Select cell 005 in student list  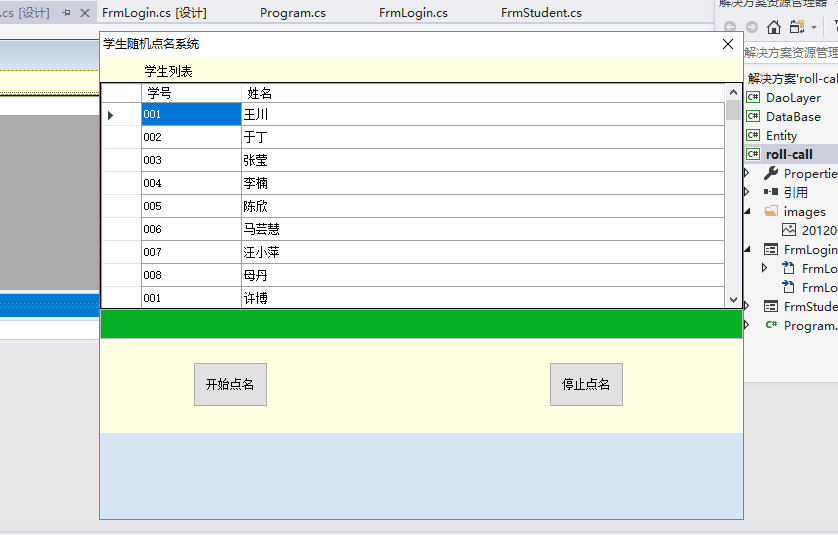(191, 206)
